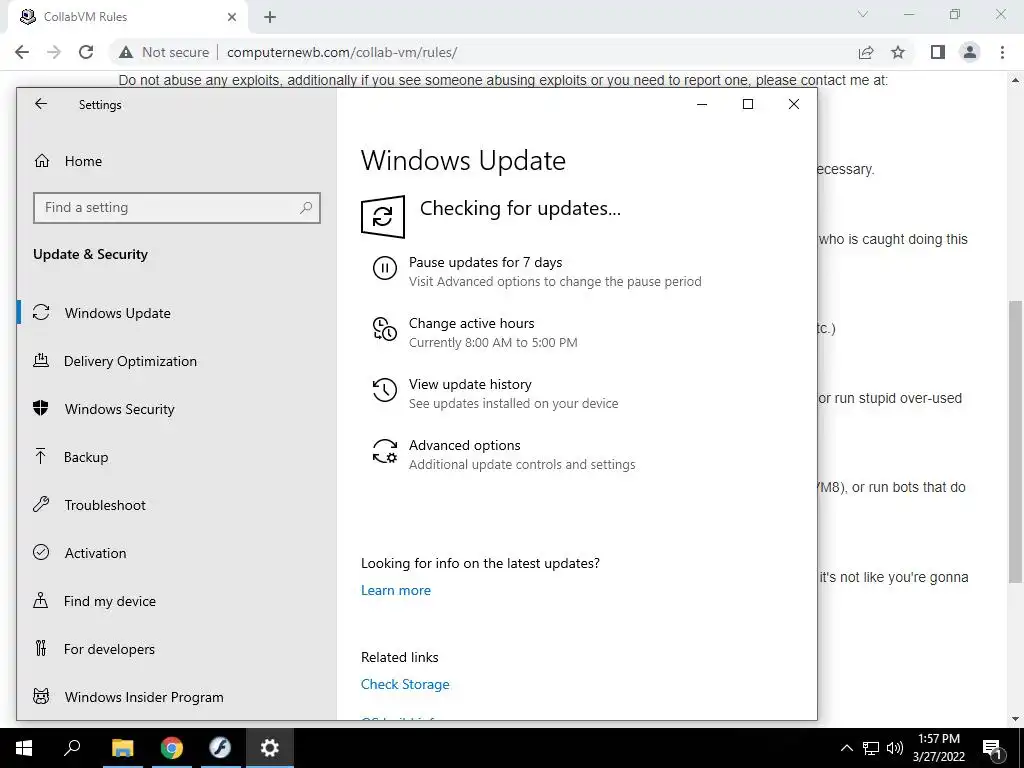
Task: Click the volume speaker tray icon
Action: (x=895, y=748)
